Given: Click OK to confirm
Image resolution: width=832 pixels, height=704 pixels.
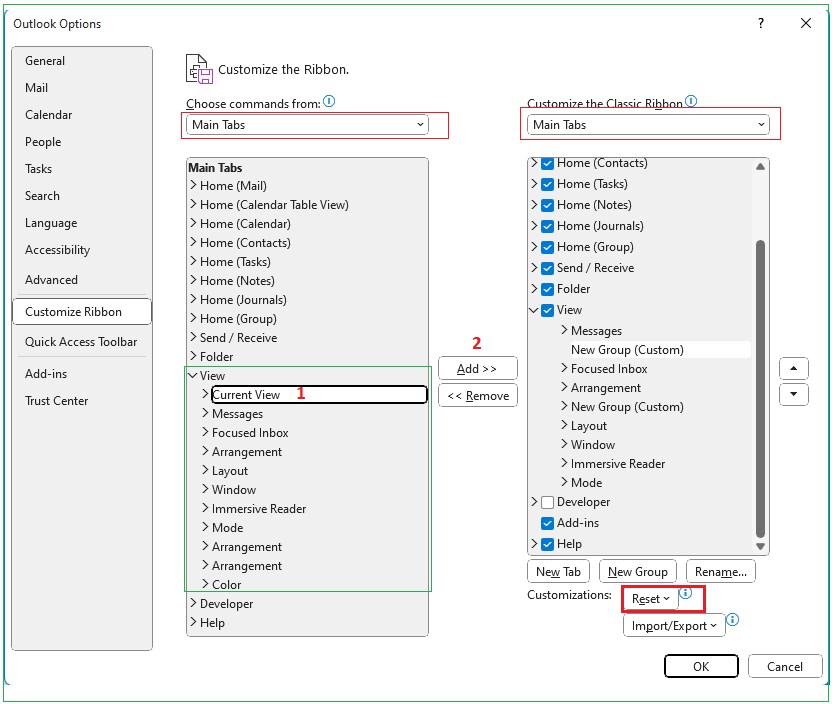Looking at the screenshot, I should (x=701, y=666).
